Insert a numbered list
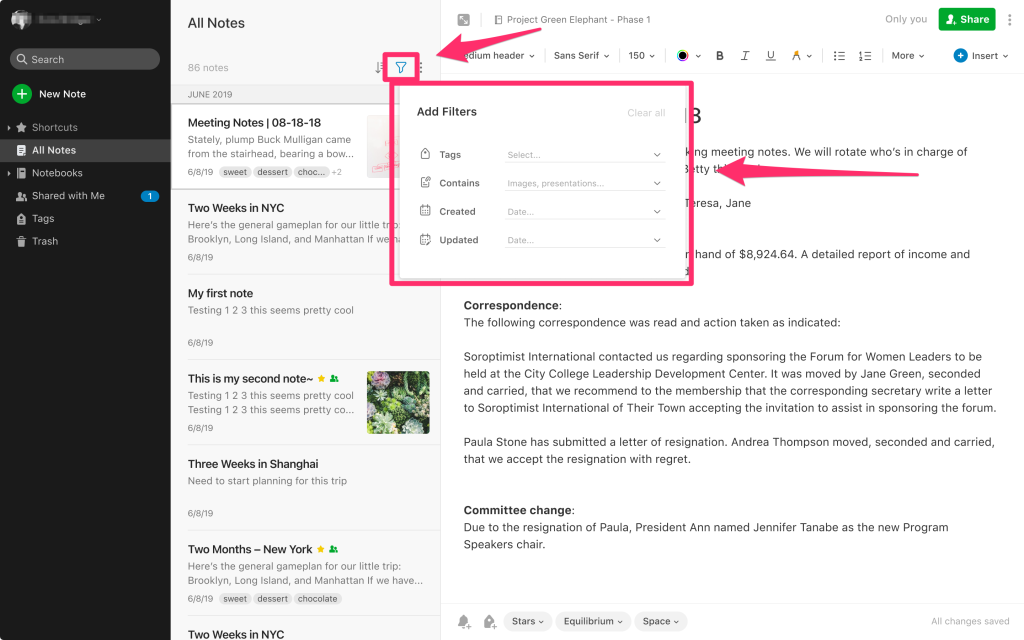1024x640 pixels. click(x=865, y=56)
